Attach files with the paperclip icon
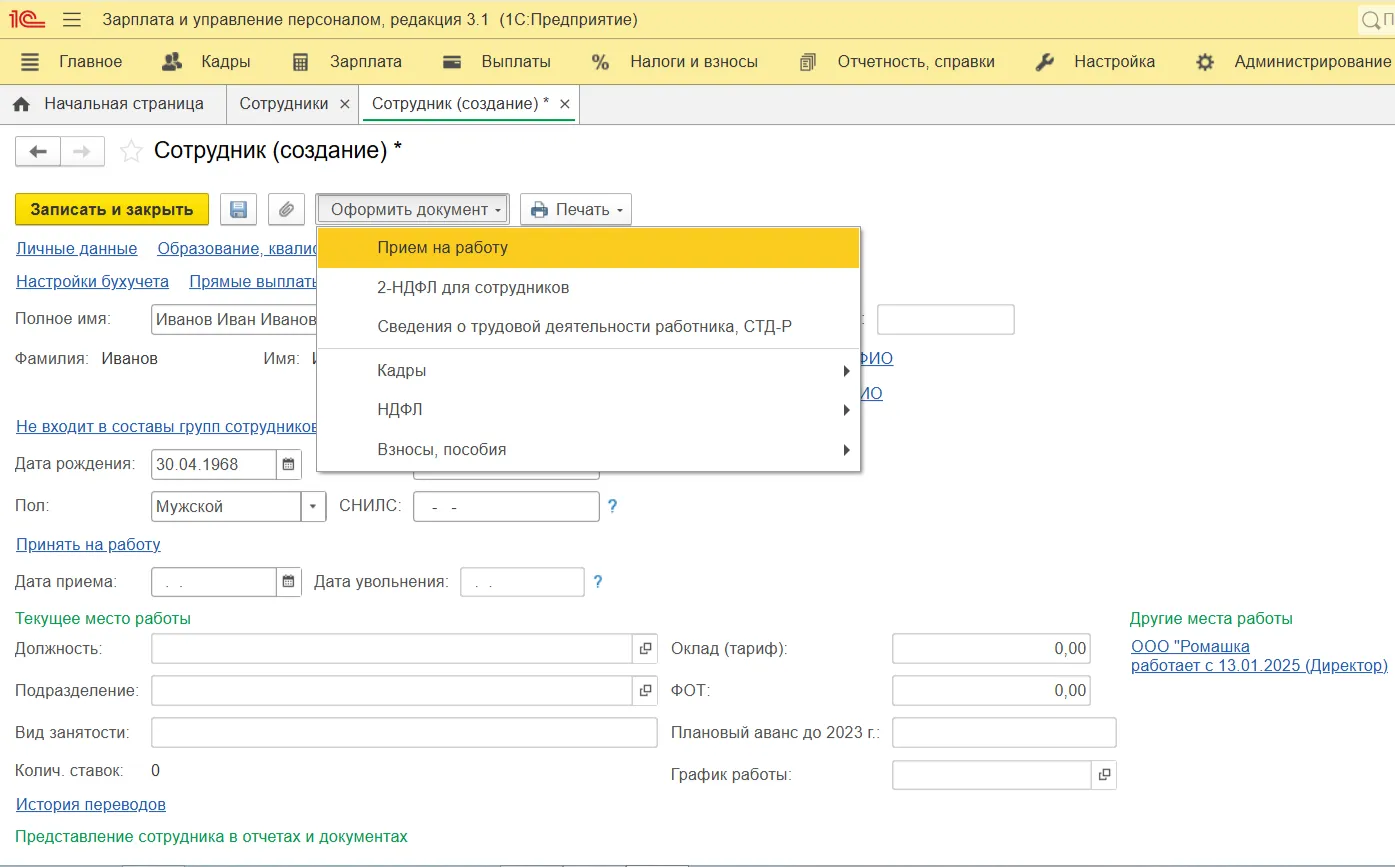Screen dimensions: 1395x867 pos(286,210)
